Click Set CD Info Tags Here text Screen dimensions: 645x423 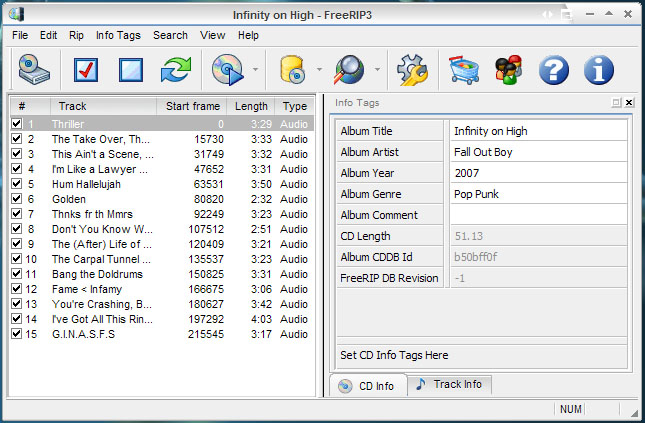pyautogui.click(x=394, y=355)
